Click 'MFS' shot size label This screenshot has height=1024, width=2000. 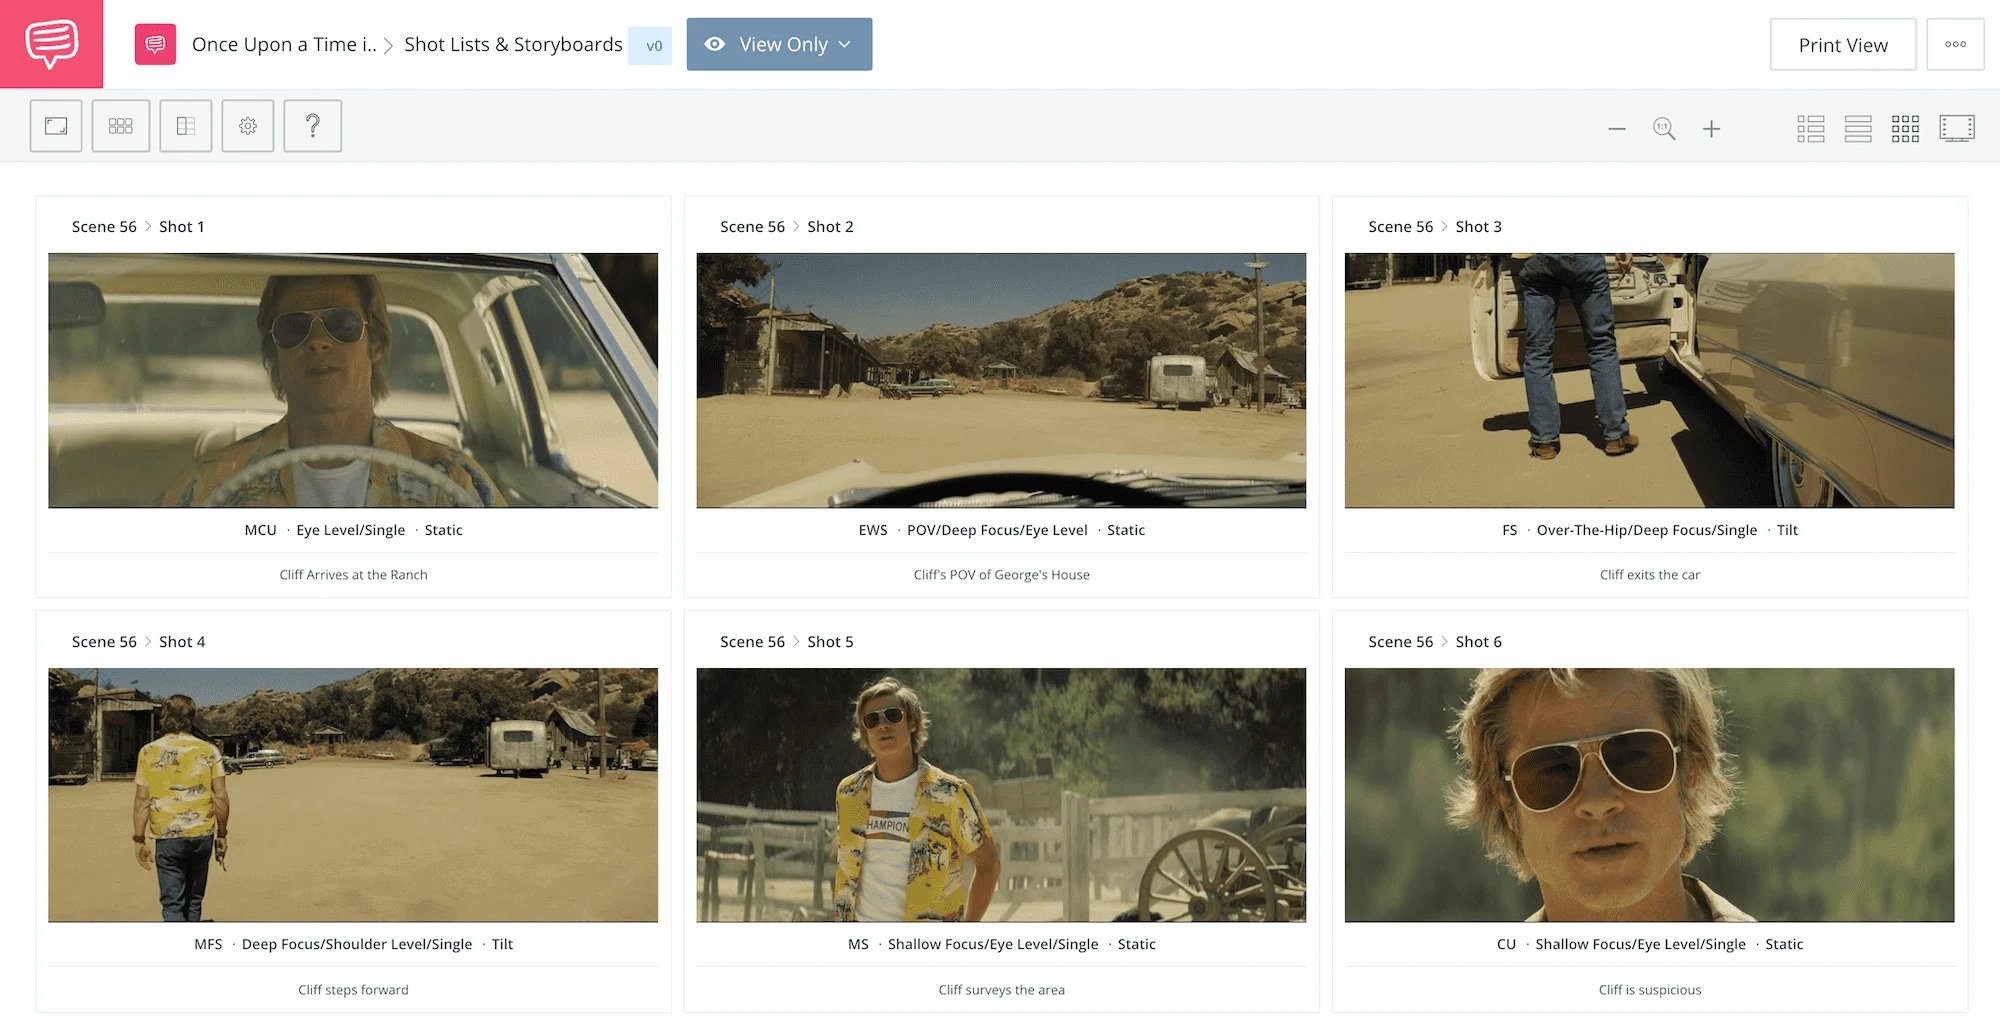pyautogui.click(x=208, y=944)
